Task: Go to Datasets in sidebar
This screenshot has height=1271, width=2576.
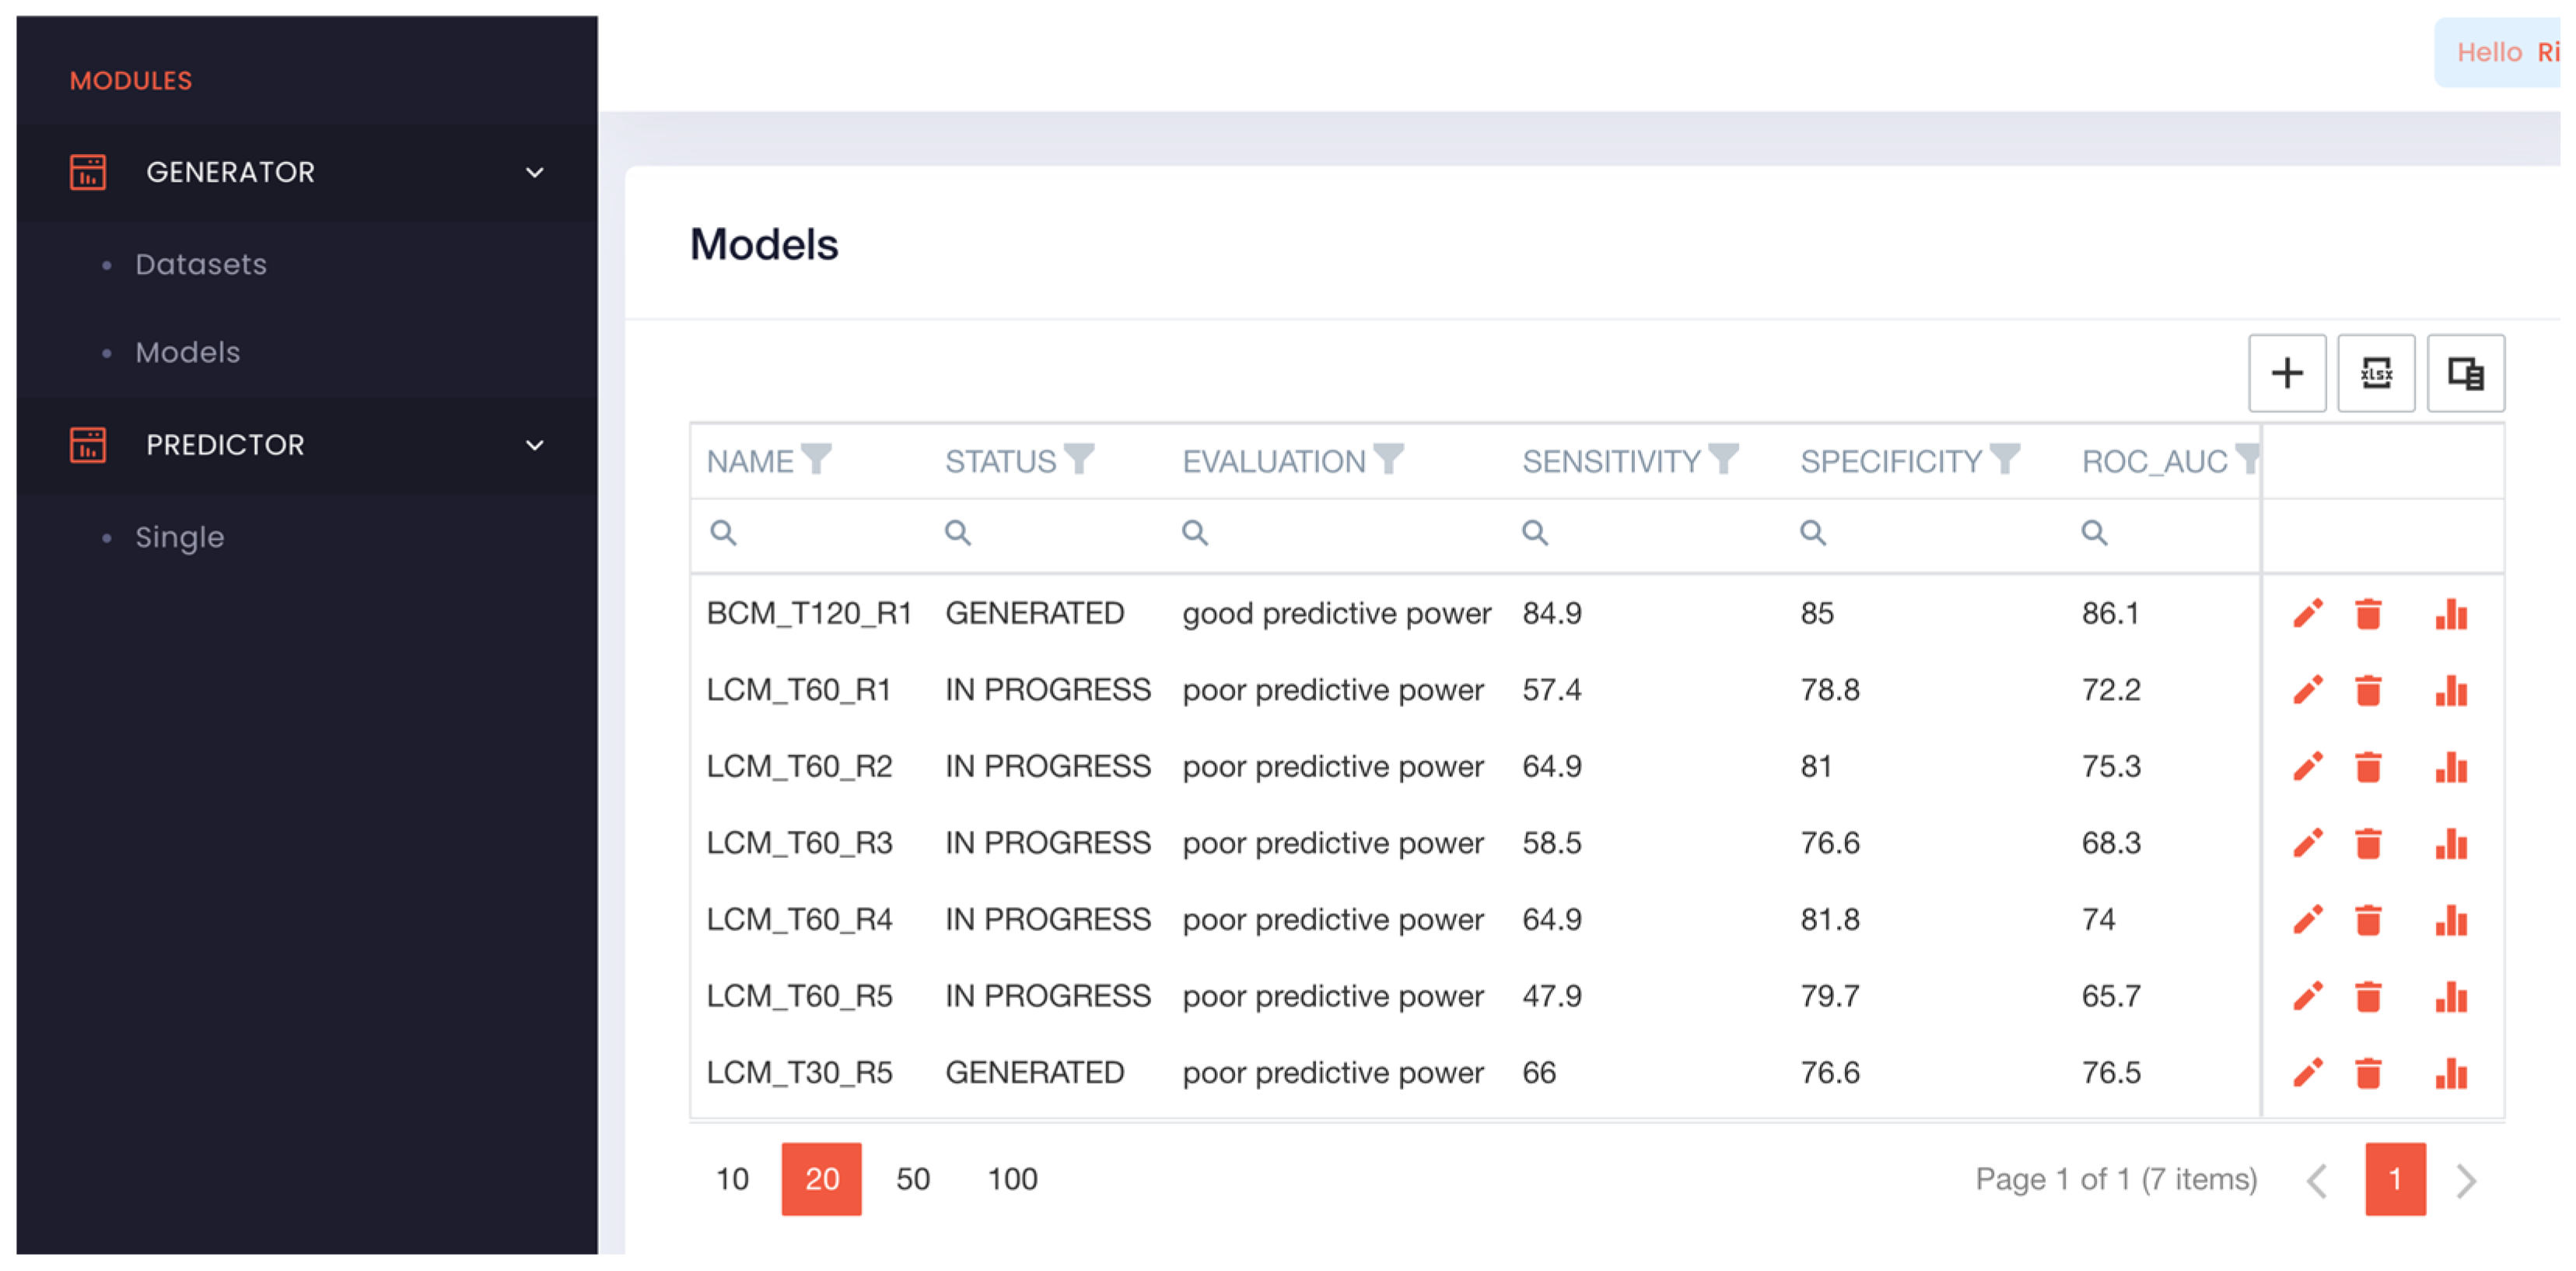Action: click(x=201, y=264)
